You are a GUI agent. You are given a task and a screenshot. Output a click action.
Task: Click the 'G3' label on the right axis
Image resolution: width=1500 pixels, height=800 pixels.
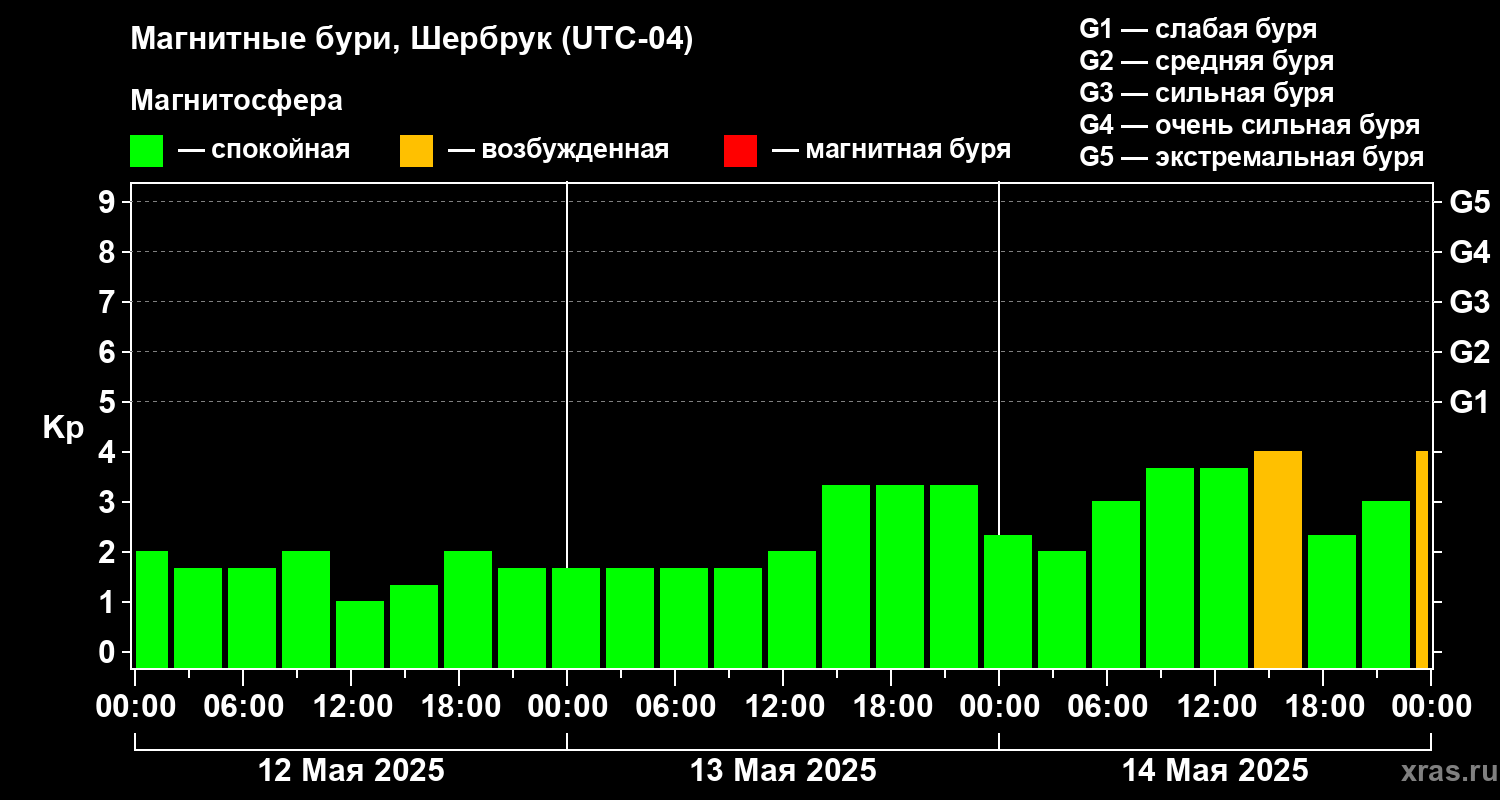click(1470, 302)
